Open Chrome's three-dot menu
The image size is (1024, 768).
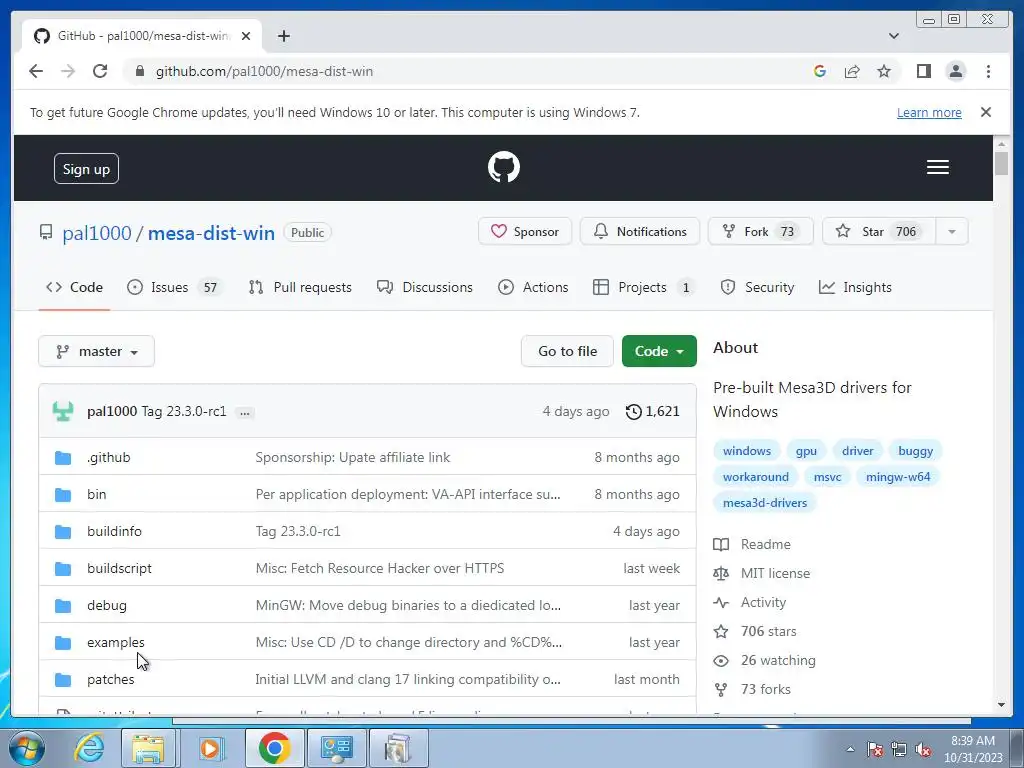988,71
